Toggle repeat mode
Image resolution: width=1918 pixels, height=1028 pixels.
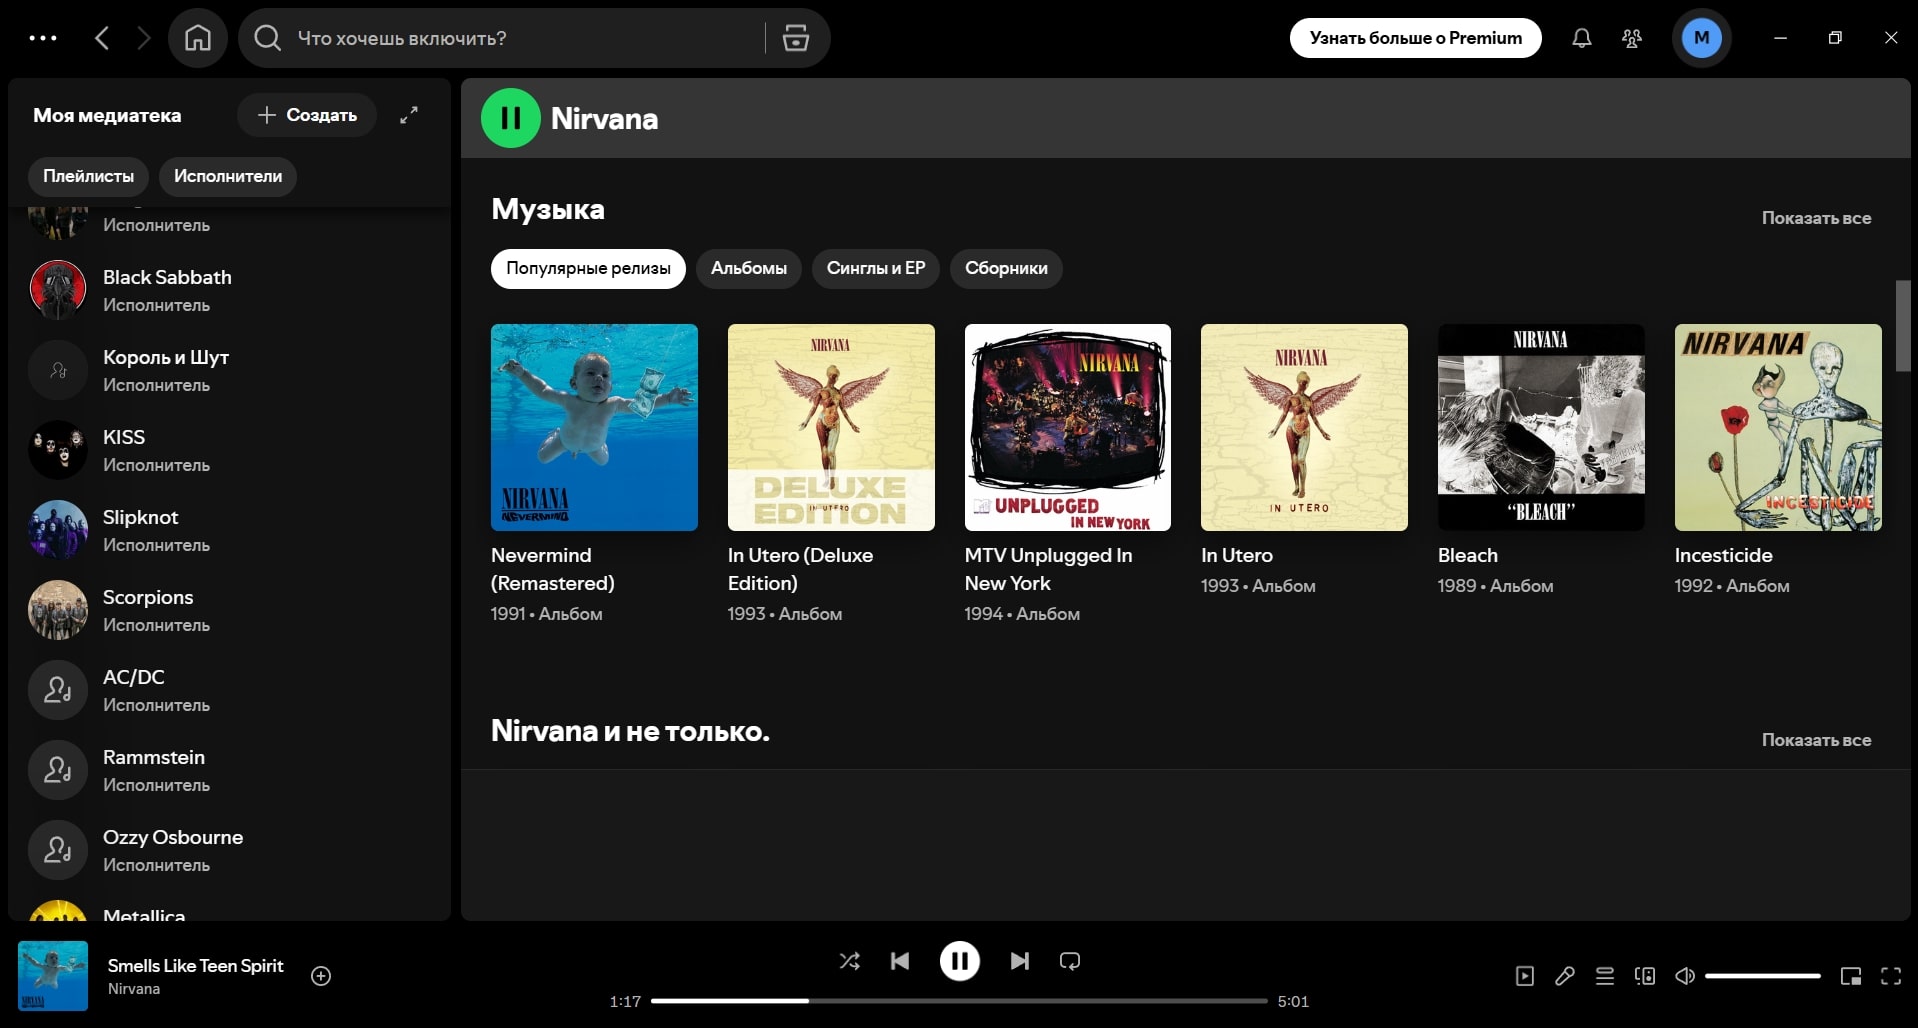1070,961
